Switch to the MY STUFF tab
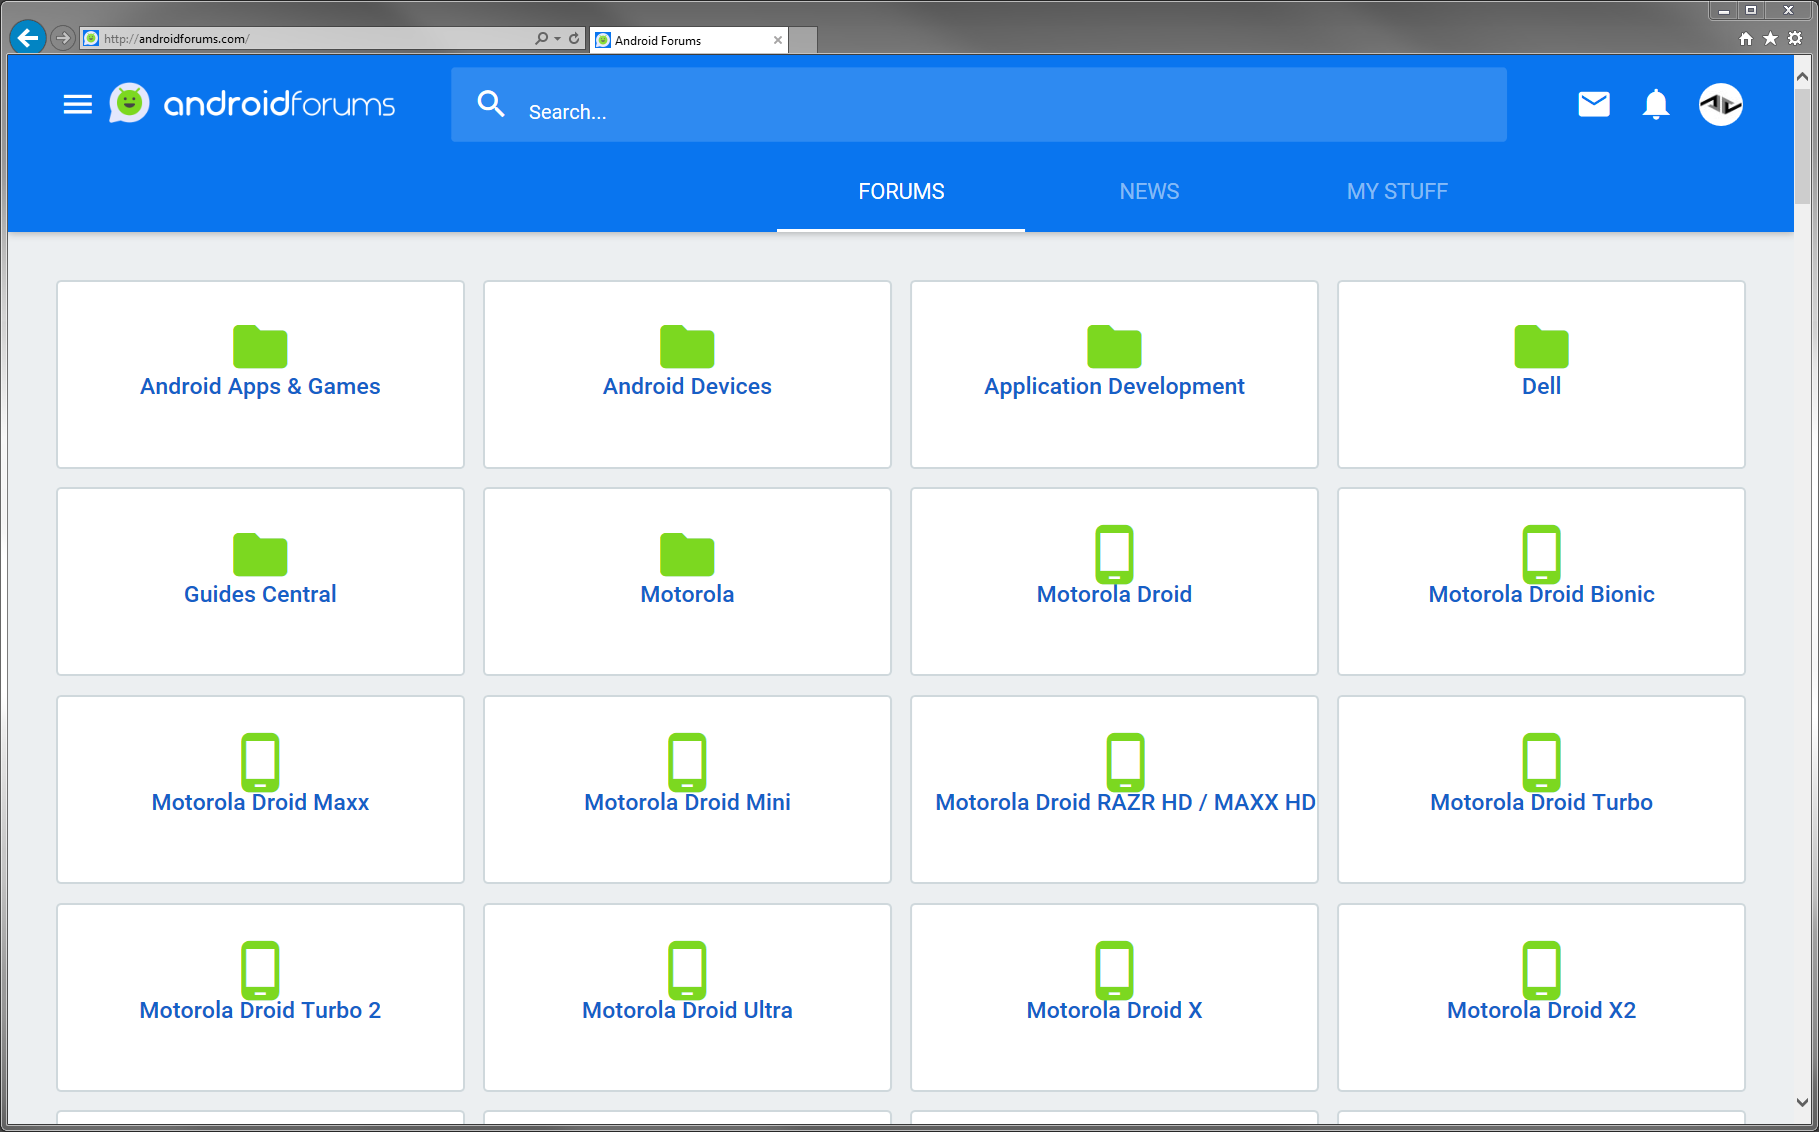Screen dimensions: 1819x1132 1397,191
